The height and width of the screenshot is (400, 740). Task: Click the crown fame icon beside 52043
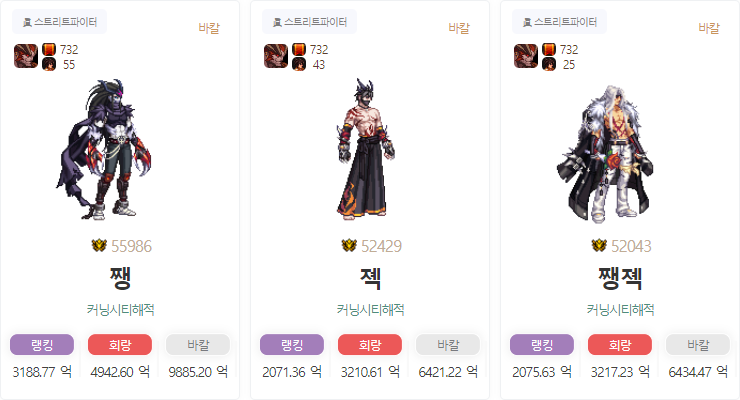(x=599, y=245)
